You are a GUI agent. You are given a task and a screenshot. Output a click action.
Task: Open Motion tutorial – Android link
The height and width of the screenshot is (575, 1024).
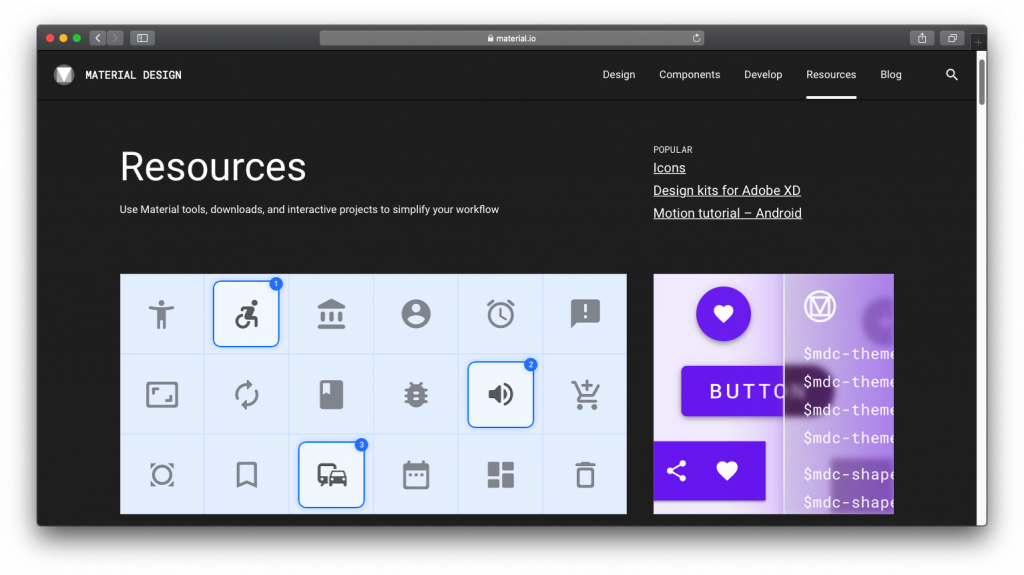tap(728, 213)
